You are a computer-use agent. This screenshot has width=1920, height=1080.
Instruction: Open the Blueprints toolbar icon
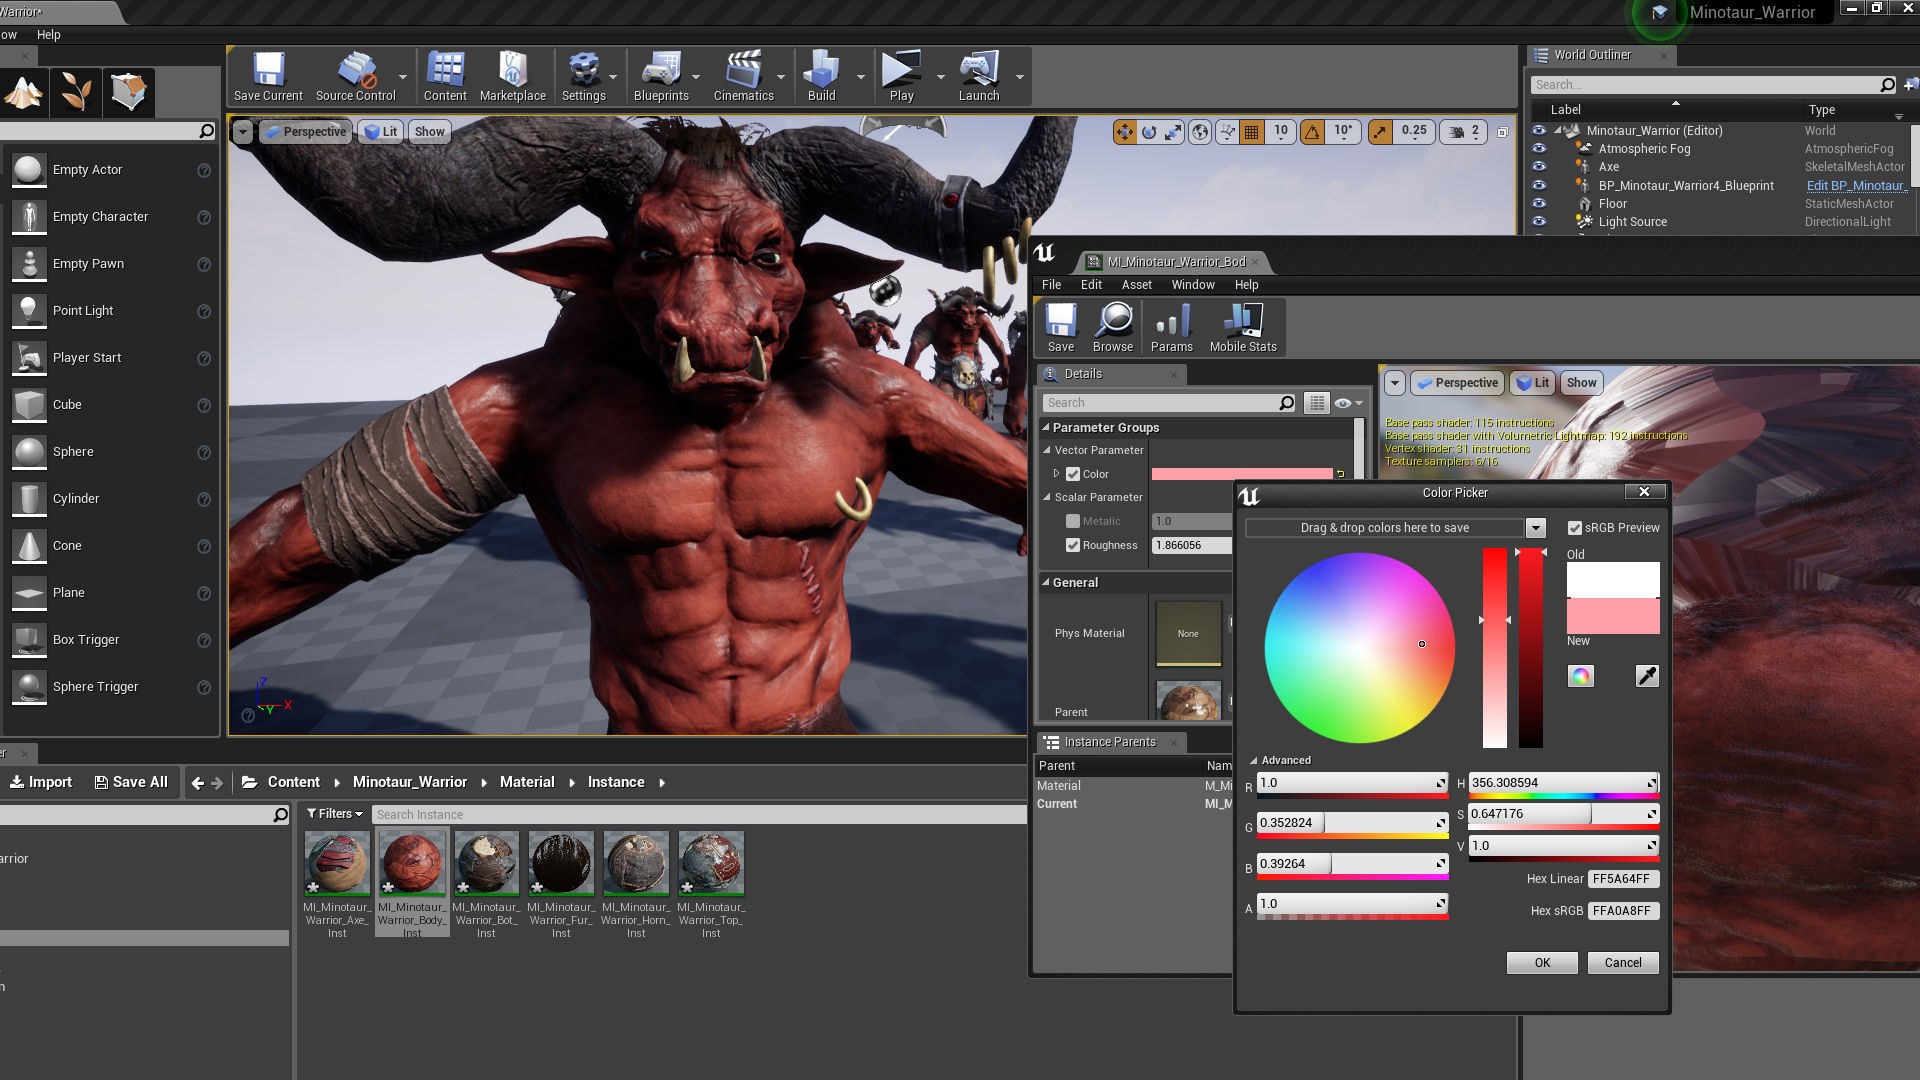(x=661, y=77)
